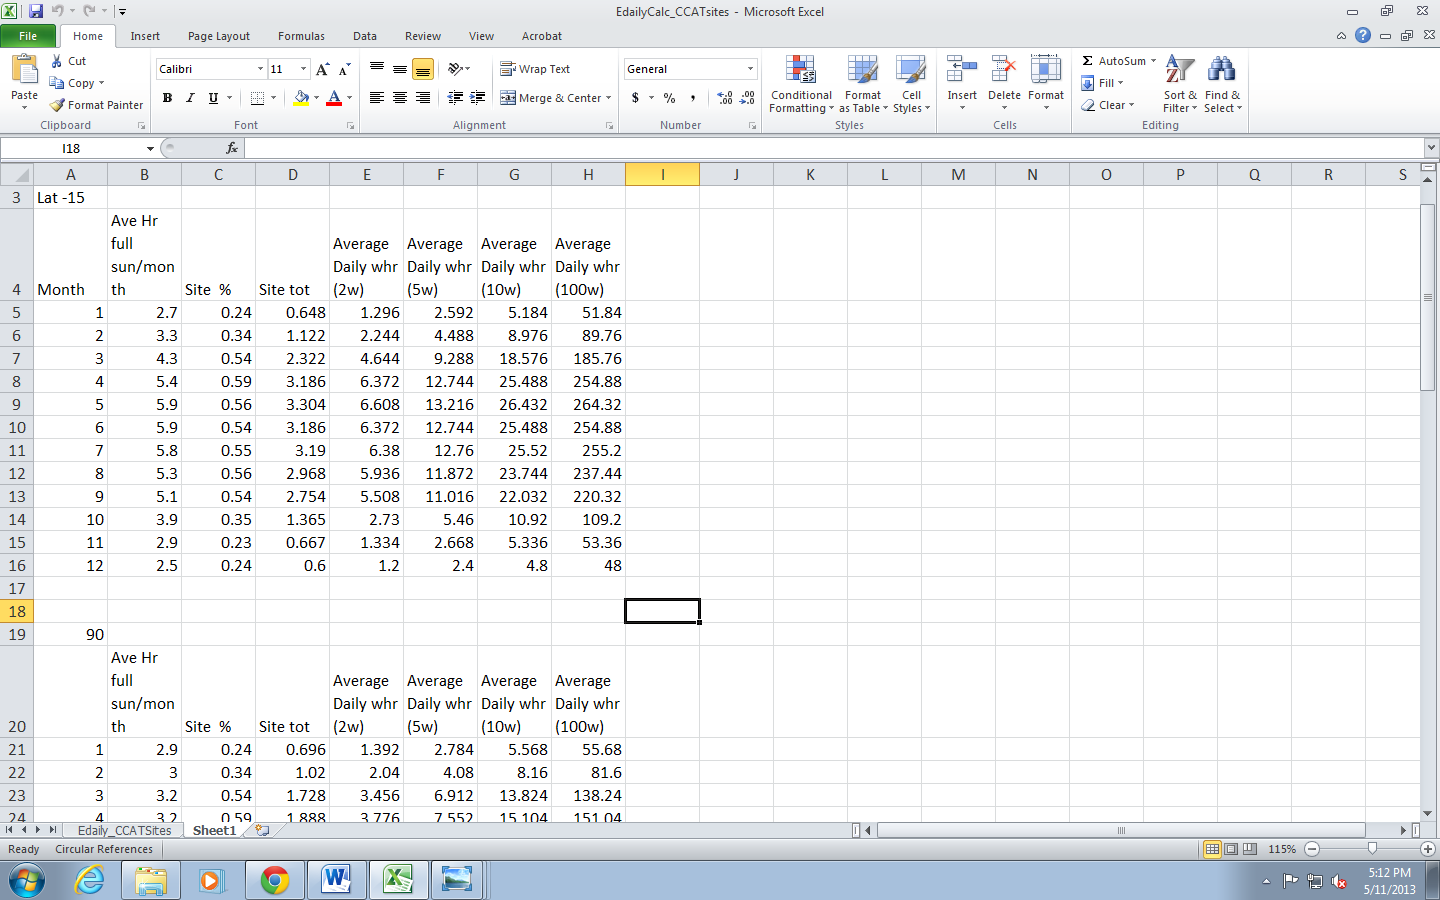Select cell H16 containing 48
The width and height of the screenshot is (1440, 900).
(x=588, y=566)
